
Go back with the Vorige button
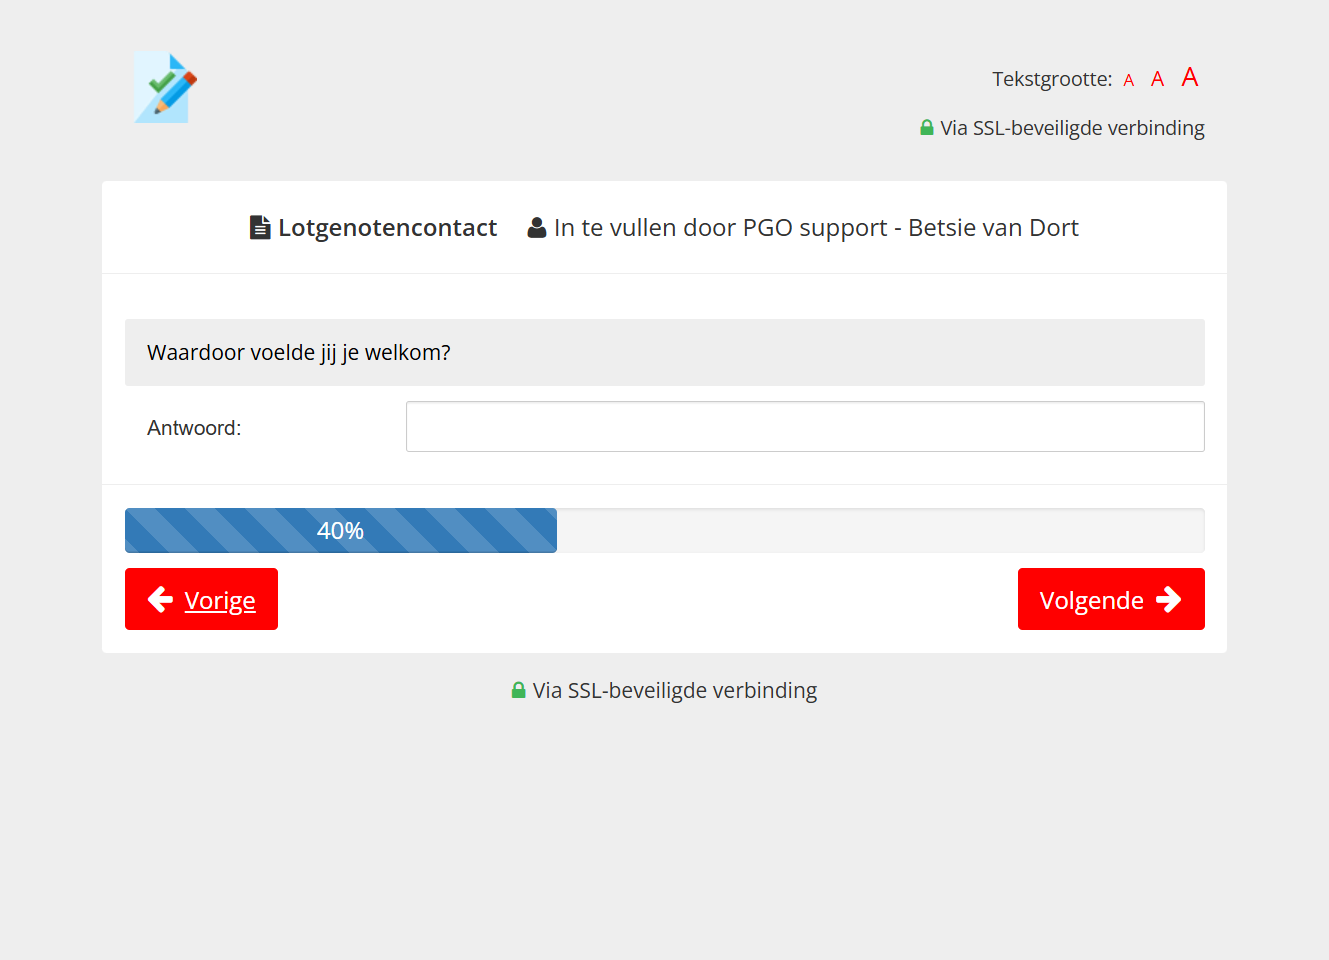(201, 599)
